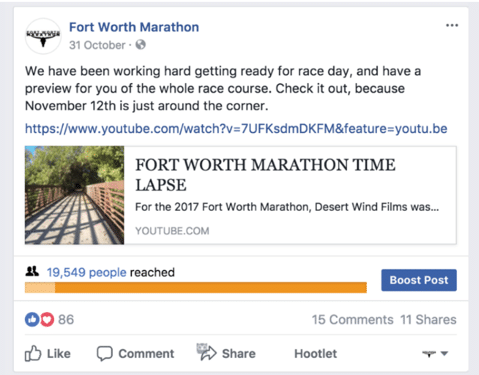View the 11 Shares link
Viewport: 479px width, 375px height.
(x=428, y=320)
